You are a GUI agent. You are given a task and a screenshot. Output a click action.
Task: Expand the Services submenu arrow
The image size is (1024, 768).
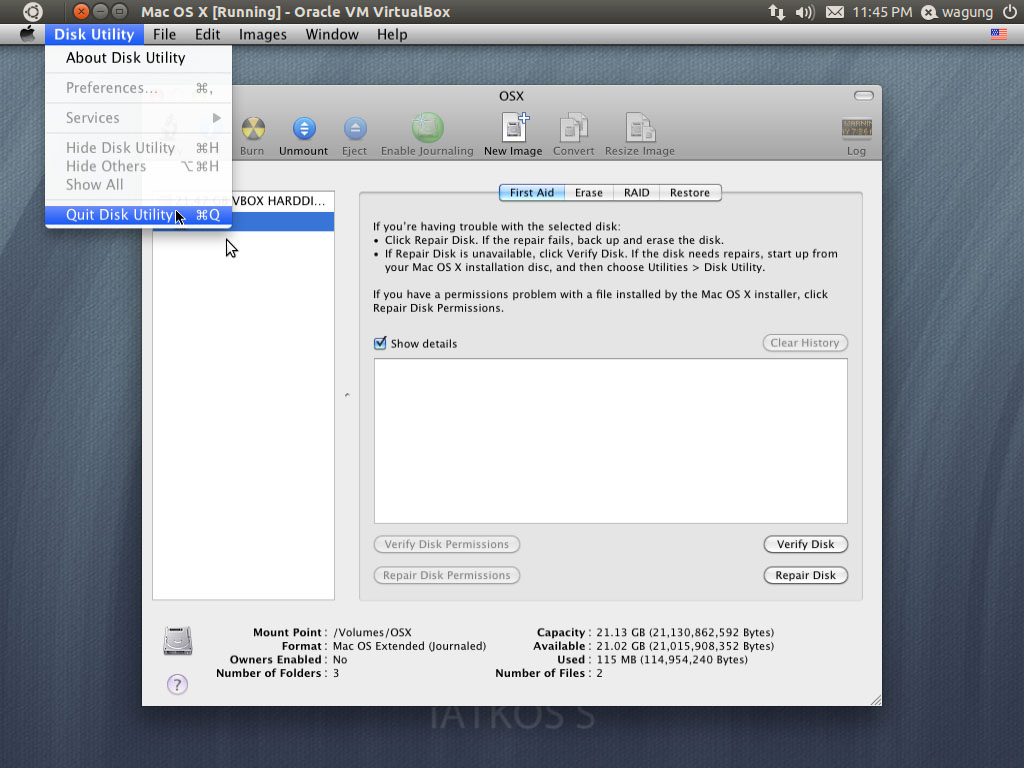pyautogui.click(x=217, y=118)
